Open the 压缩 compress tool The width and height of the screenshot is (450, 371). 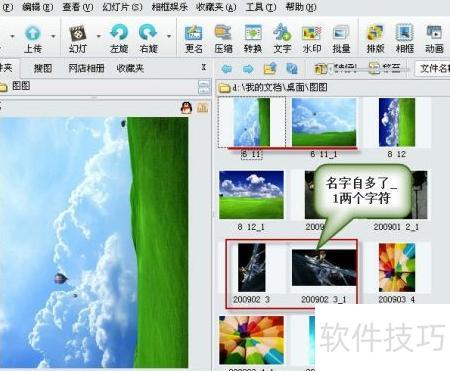point(223,39)
